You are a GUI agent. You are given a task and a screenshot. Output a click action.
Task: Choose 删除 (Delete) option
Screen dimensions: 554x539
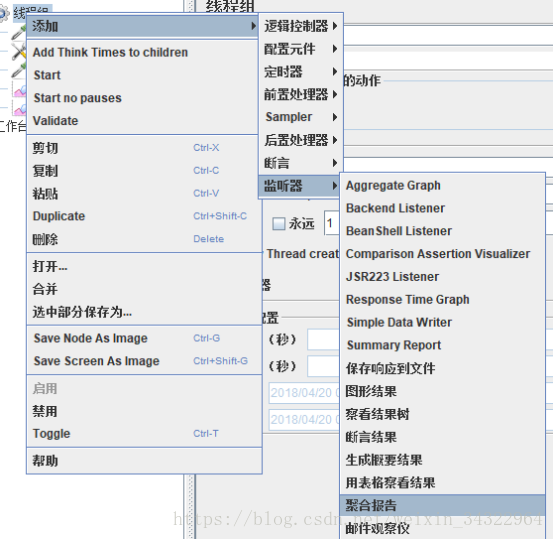click(x=144, y=239)
